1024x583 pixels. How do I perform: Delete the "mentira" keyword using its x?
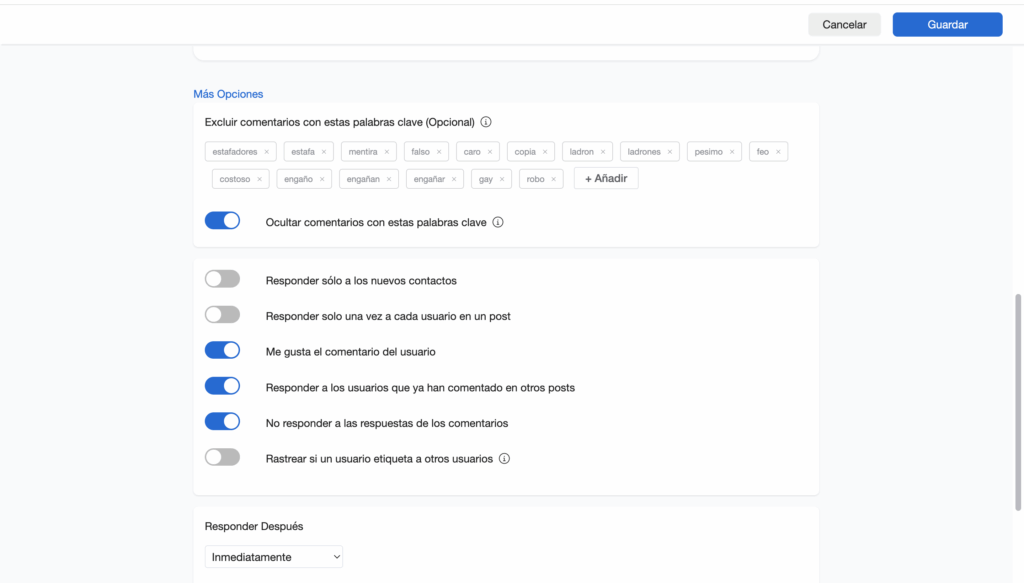(x=387, y=152)
